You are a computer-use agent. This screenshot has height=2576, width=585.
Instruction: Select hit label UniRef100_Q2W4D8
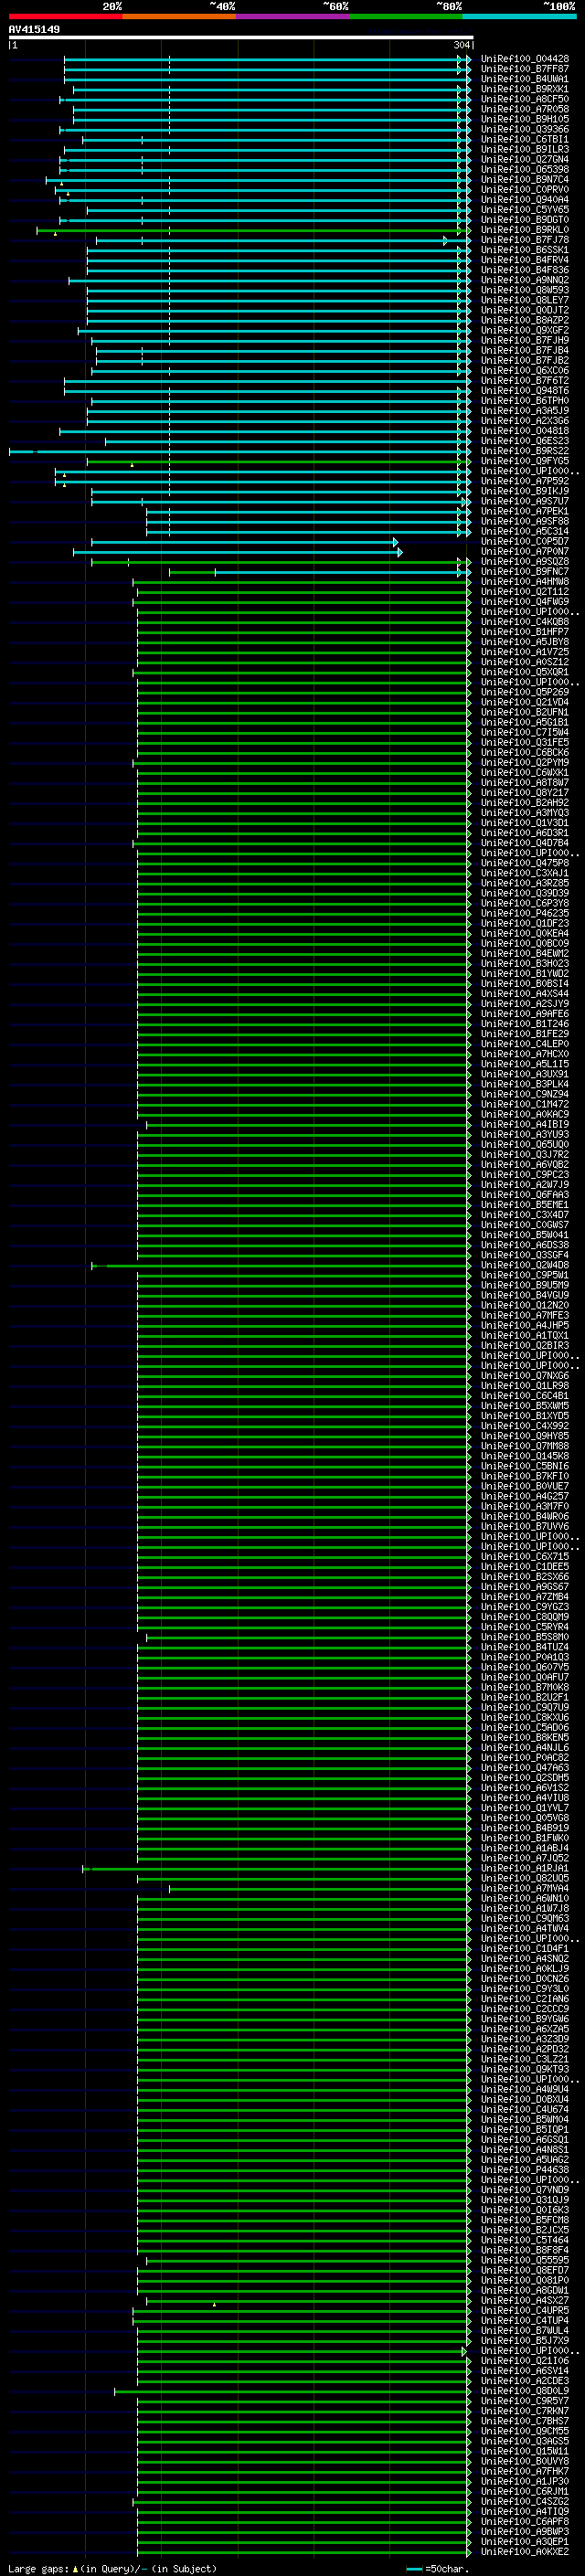click(x=525, y=1265)
